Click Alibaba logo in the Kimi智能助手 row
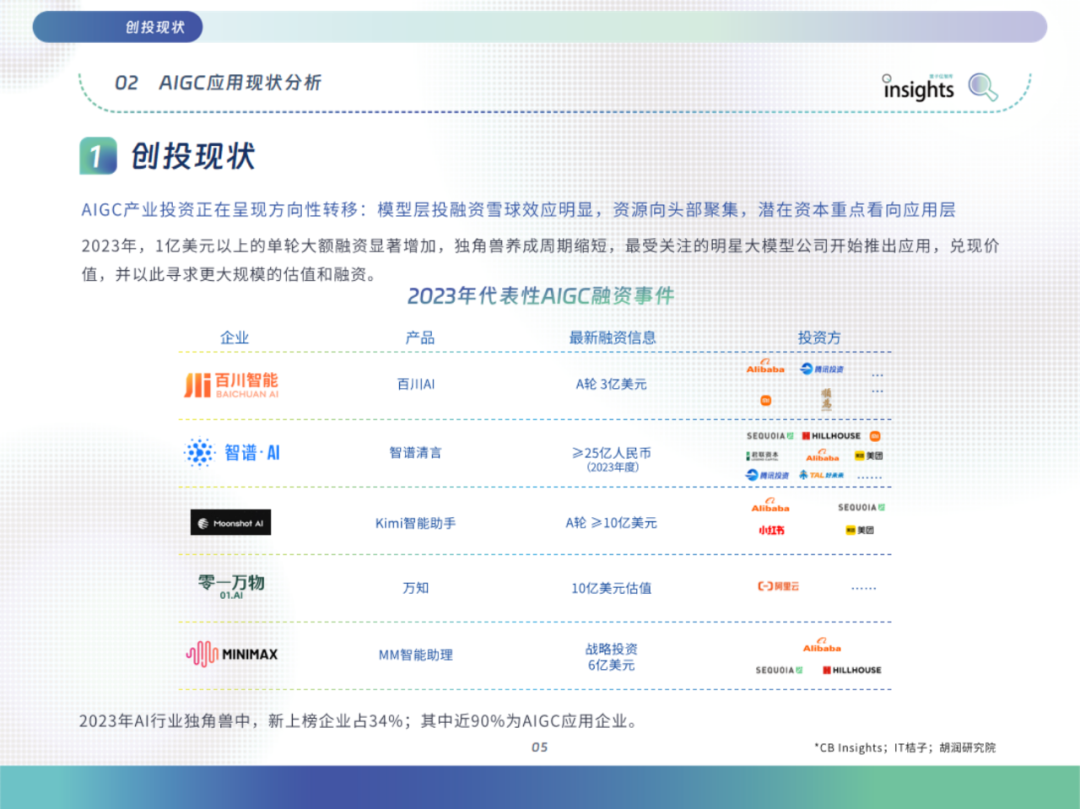Viewport: 1080px width, 809px height. pos(770,505)
